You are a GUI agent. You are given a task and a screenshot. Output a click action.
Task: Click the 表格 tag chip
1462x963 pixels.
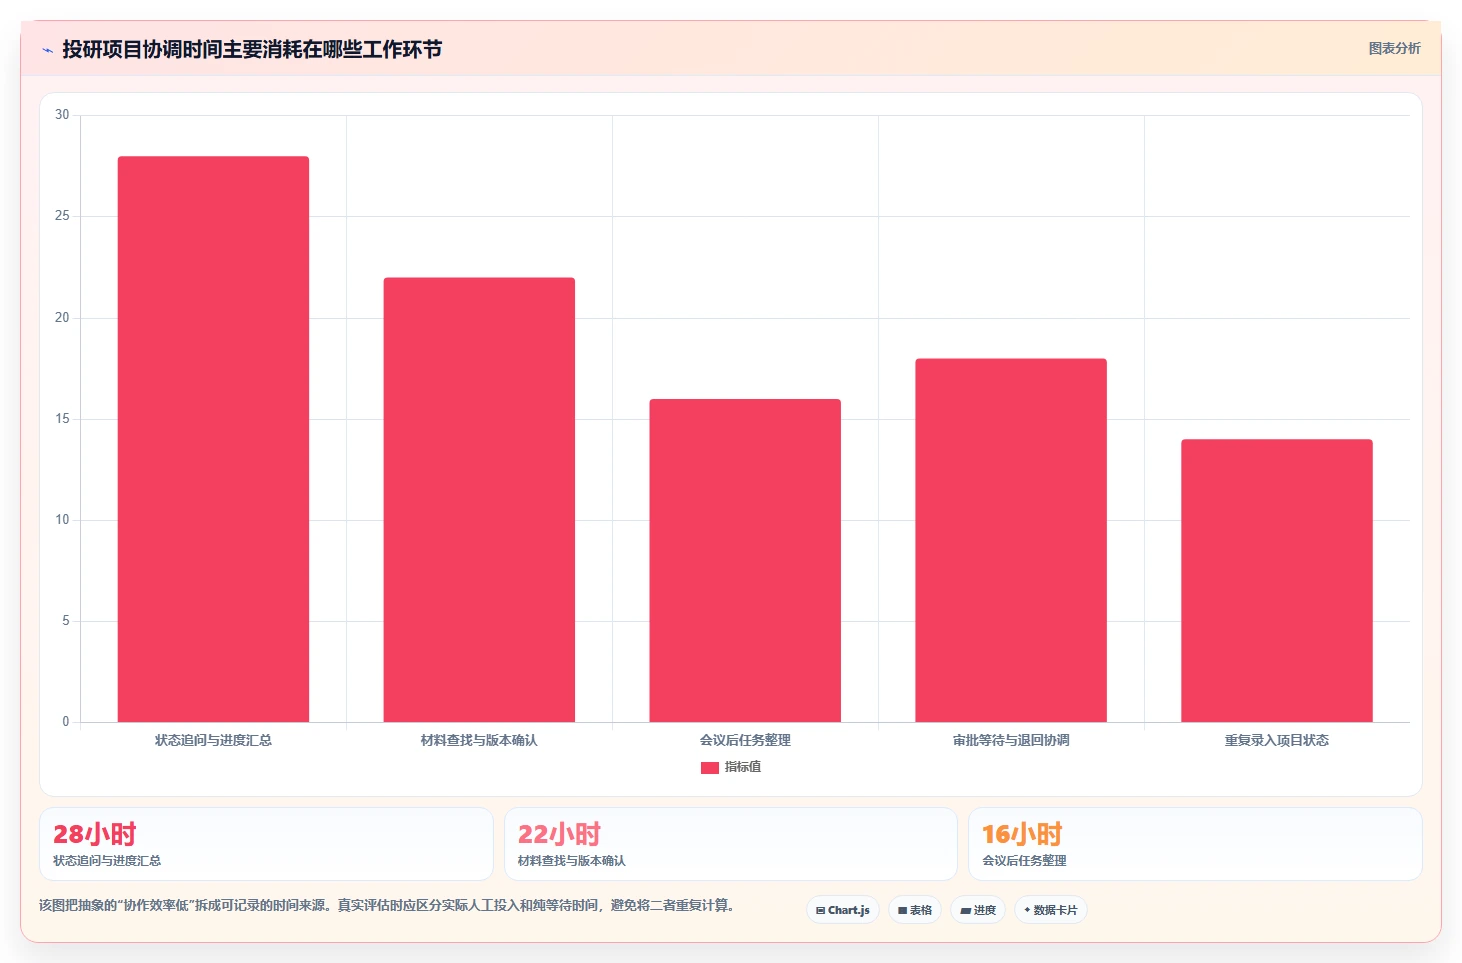click(915, 910)
